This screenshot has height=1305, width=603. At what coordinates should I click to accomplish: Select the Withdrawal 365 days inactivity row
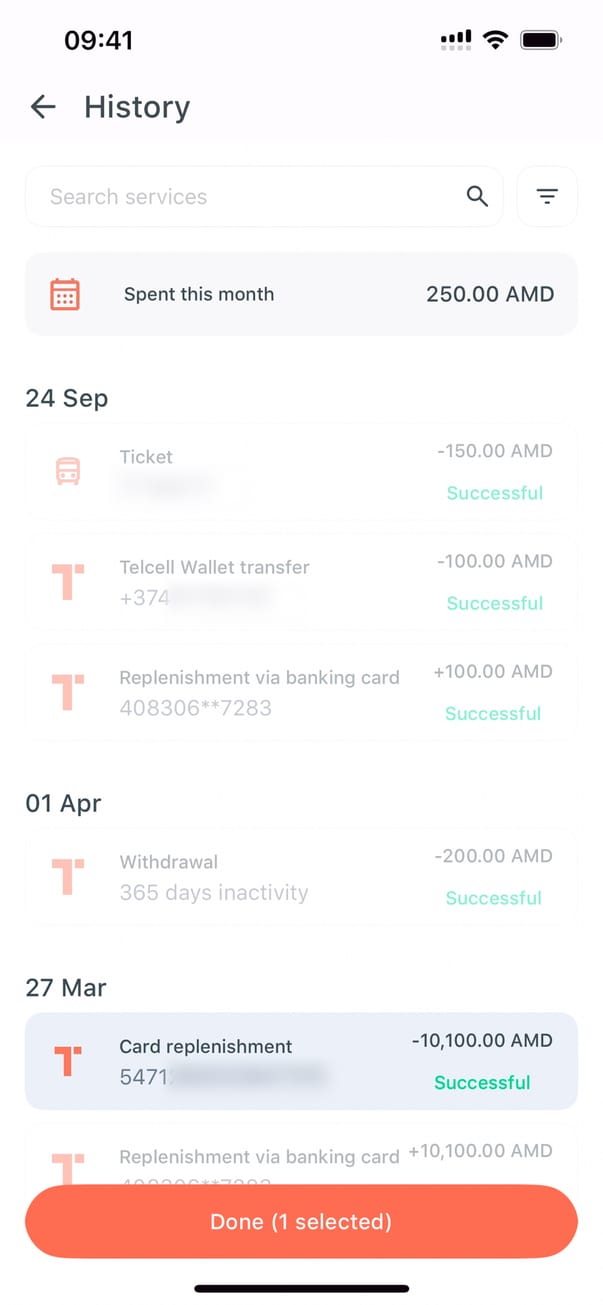click(x=300, y=877)
